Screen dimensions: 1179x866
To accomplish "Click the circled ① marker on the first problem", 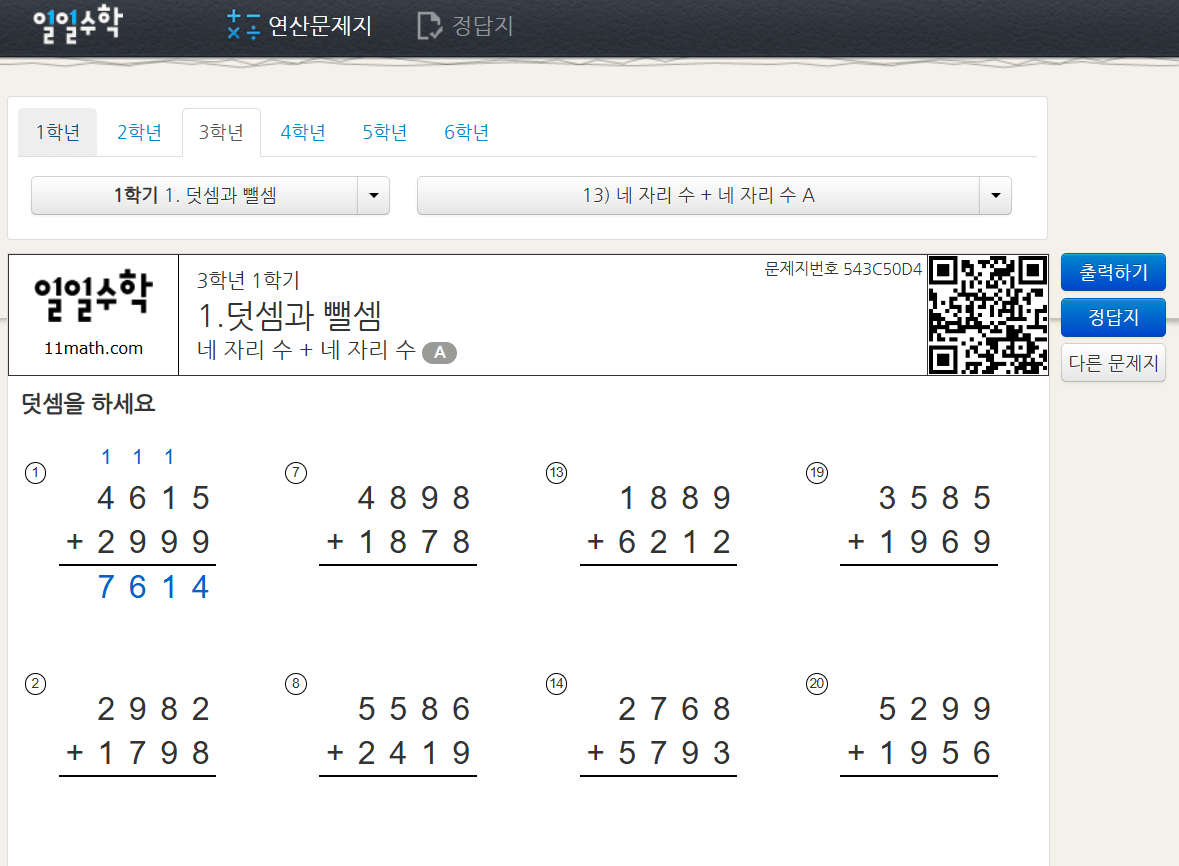I will [35, 473].
